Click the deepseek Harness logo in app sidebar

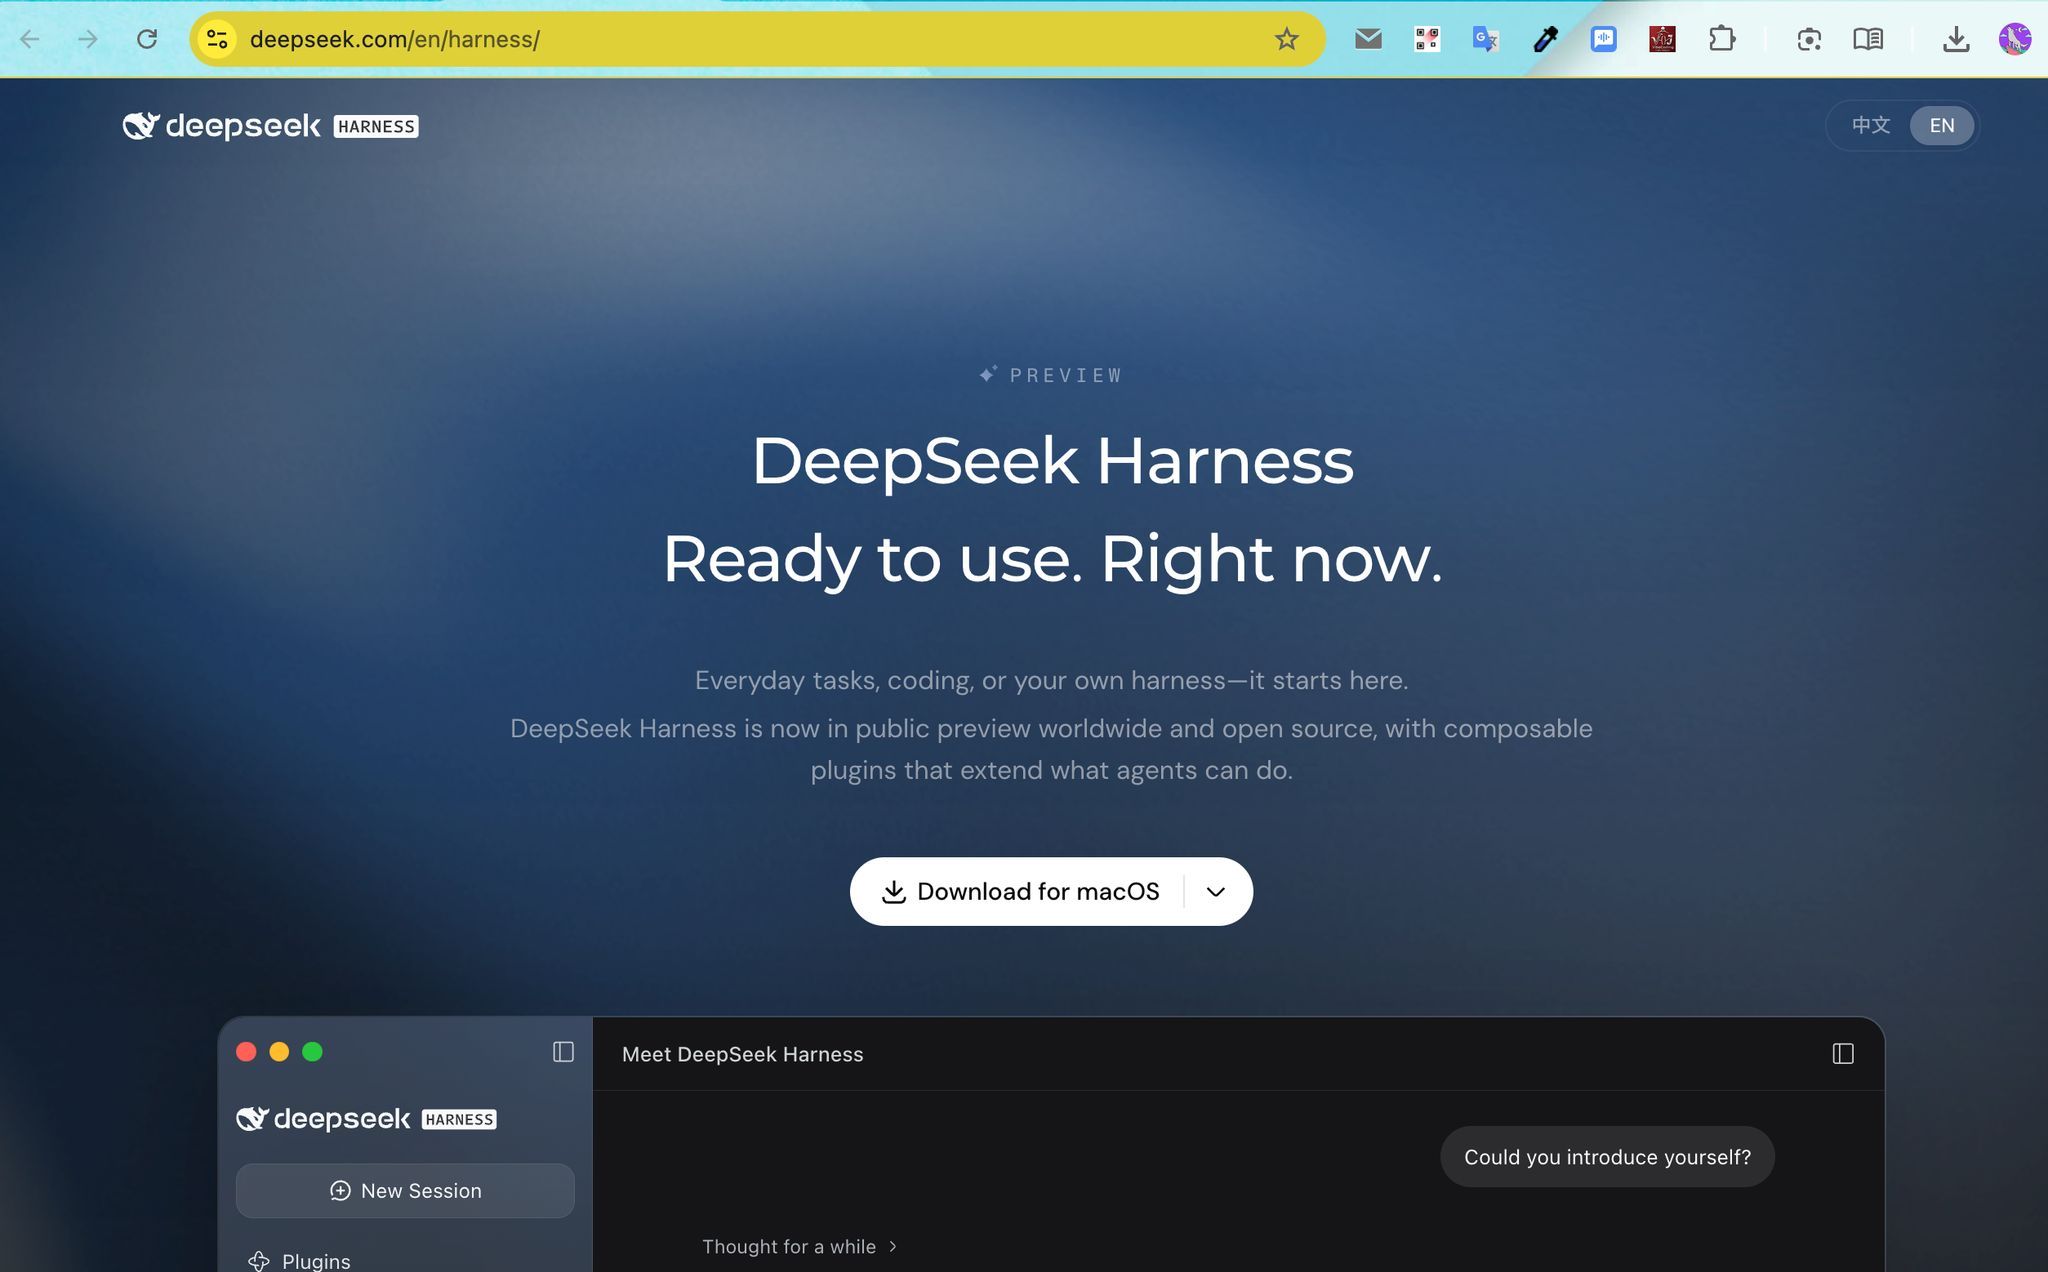(x=366, y=1118)
